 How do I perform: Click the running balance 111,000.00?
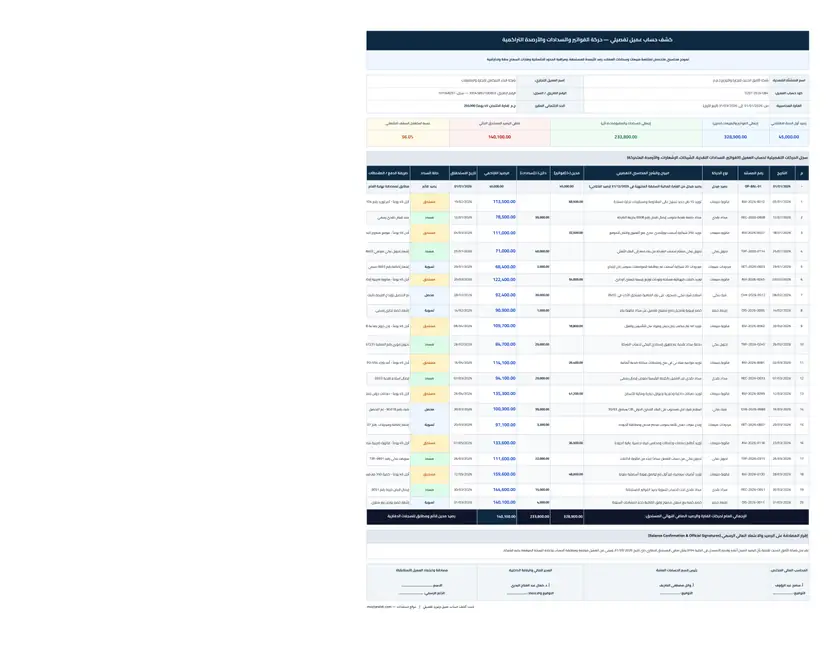pos(504,233)
